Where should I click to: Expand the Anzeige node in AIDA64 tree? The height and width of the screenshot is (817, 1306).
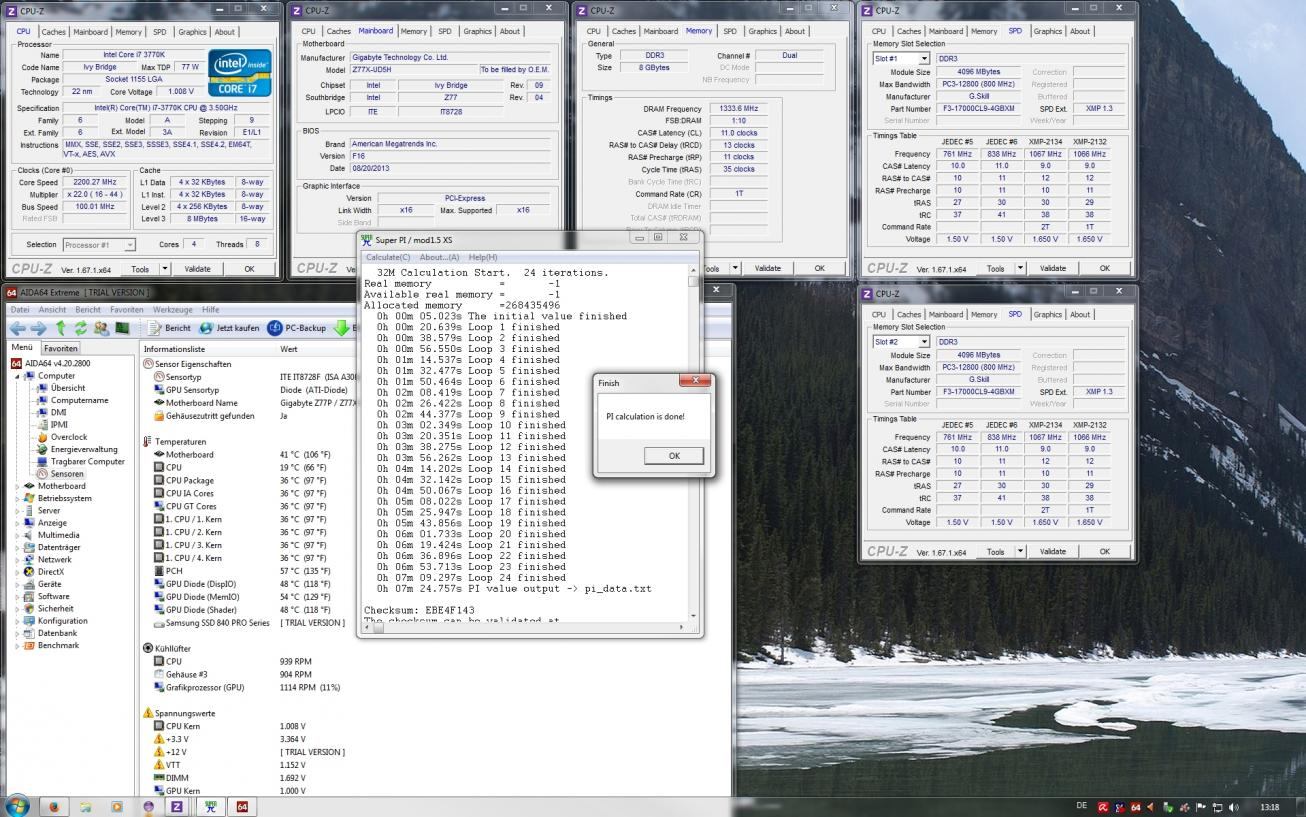coord(17,523)
